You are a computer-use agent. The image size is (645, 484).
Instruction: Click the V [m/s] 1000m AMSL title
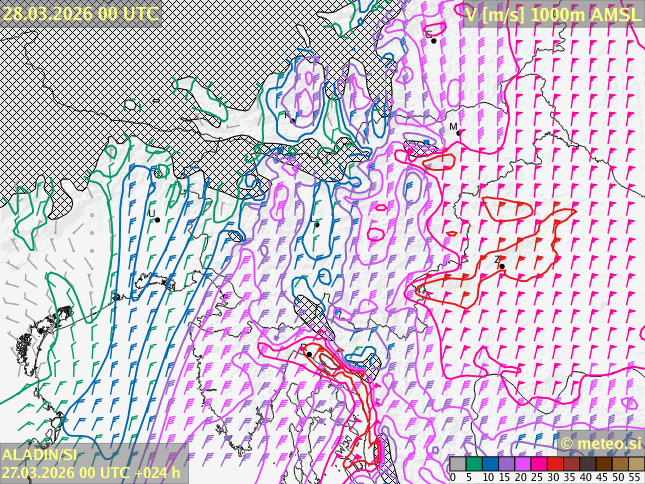click(x=552, y=14)
